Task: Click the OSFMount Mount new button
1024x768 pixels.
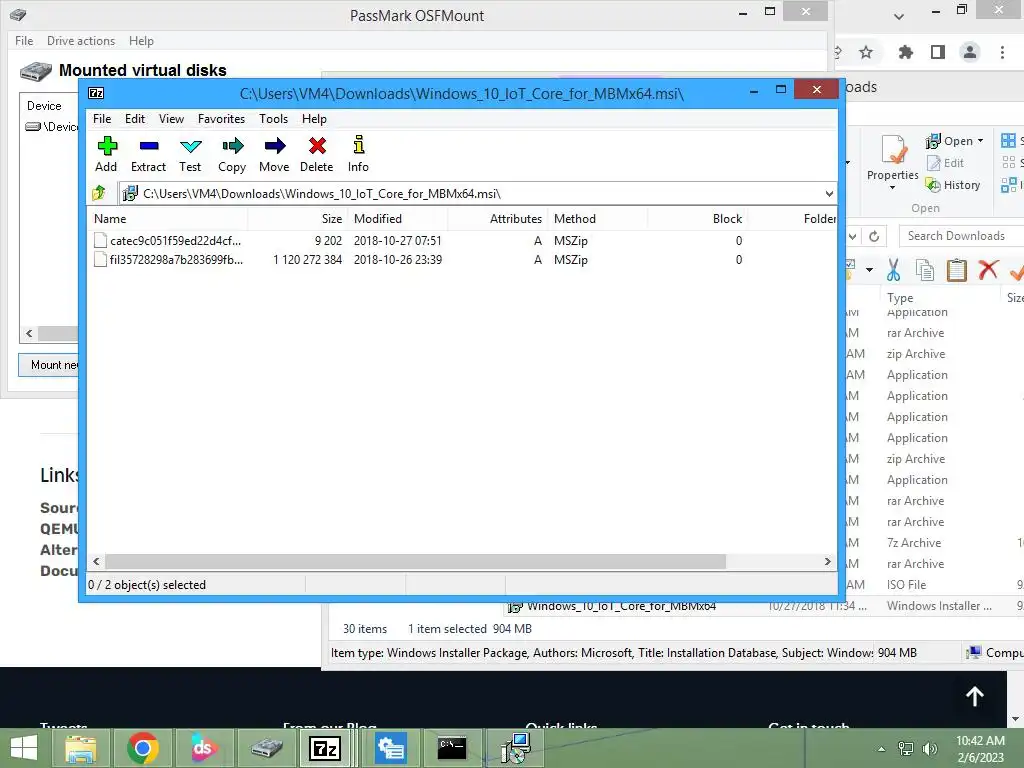Action: [x=49, y=364]
